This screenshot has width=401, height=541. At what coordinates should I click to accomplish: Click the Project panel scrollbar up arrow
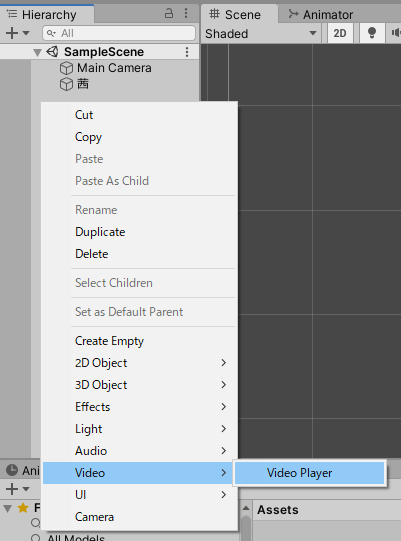pos(246,508)
